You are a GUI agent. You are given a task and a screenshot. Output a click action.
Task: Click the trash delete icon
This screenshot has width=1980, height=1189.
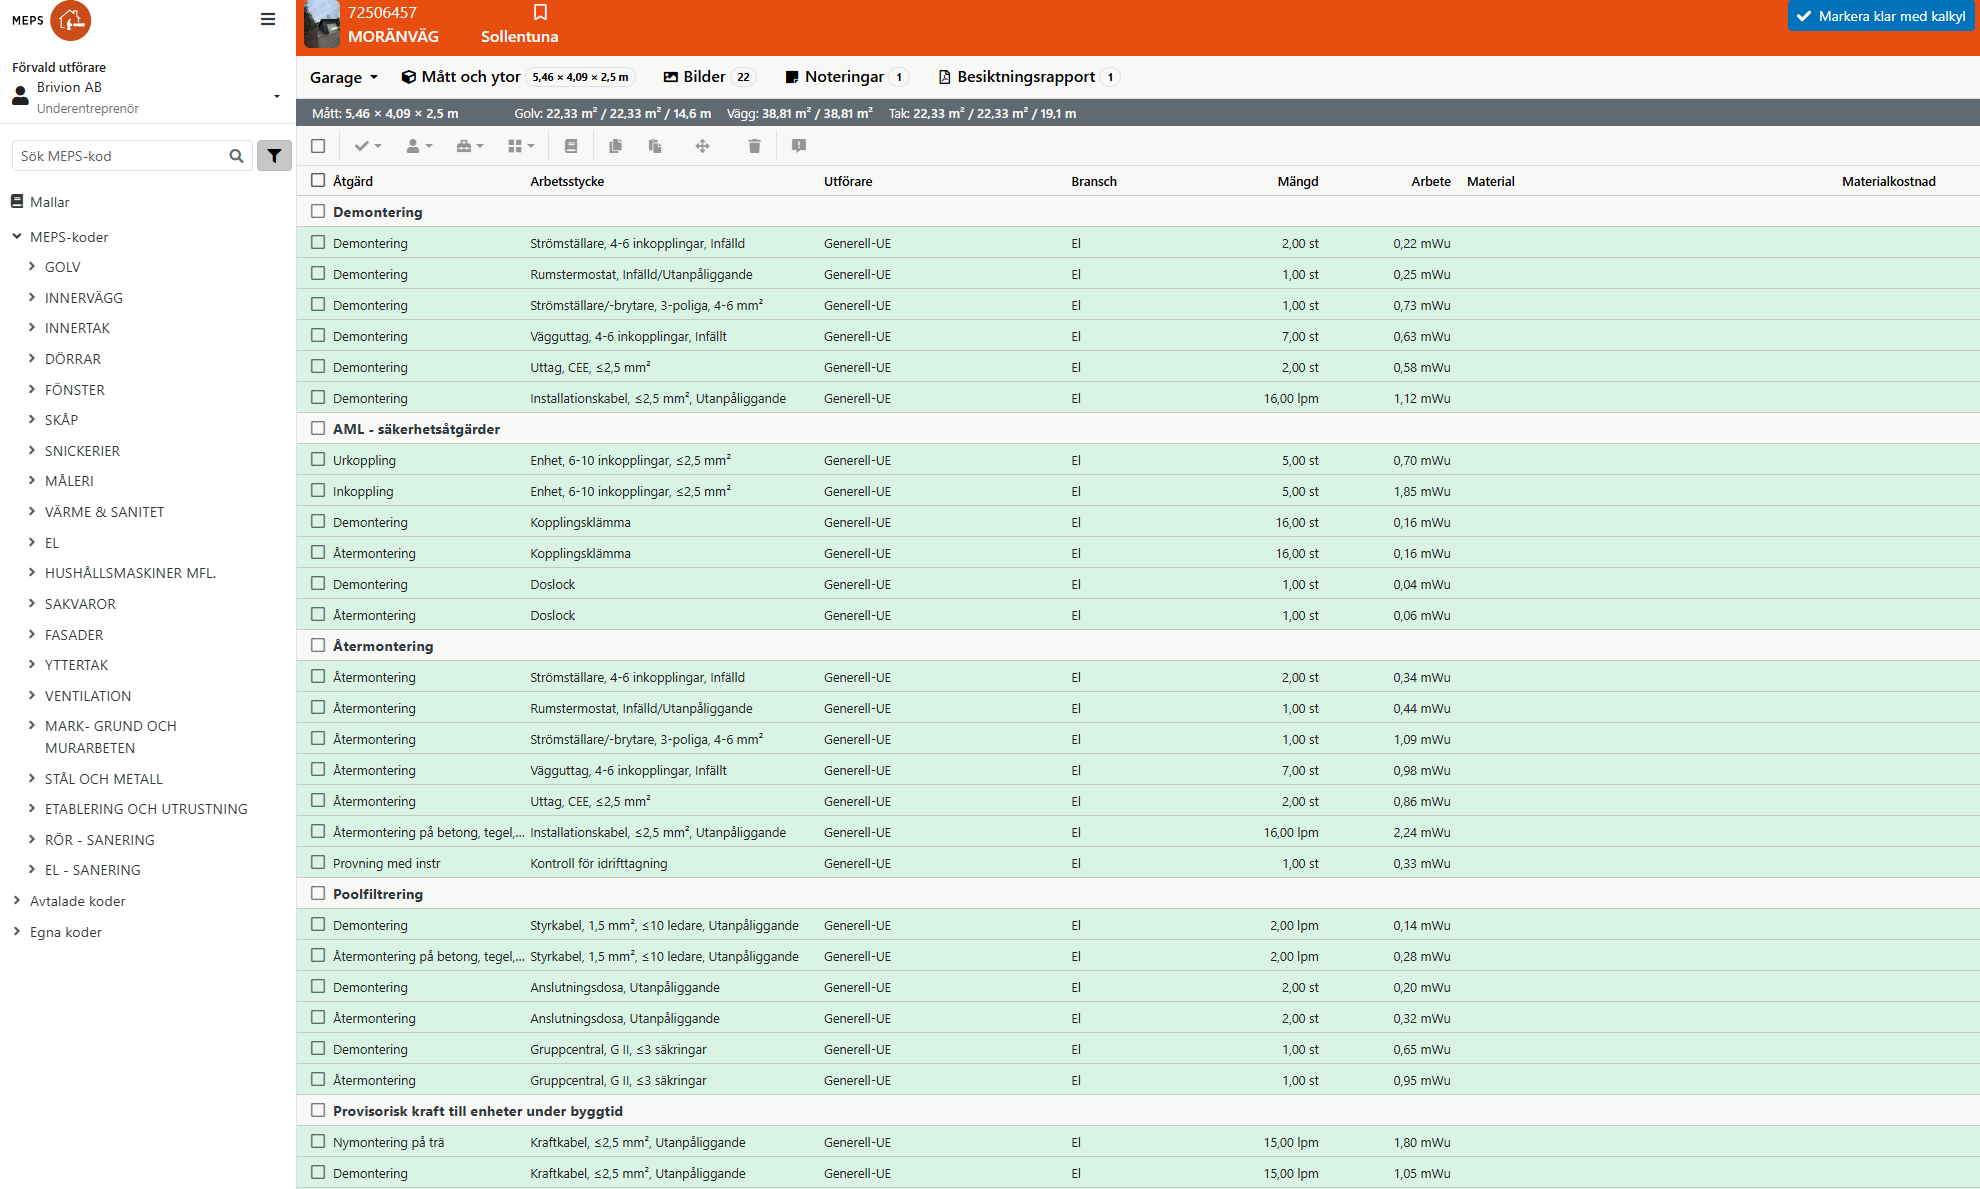click(x=754, y=146)
